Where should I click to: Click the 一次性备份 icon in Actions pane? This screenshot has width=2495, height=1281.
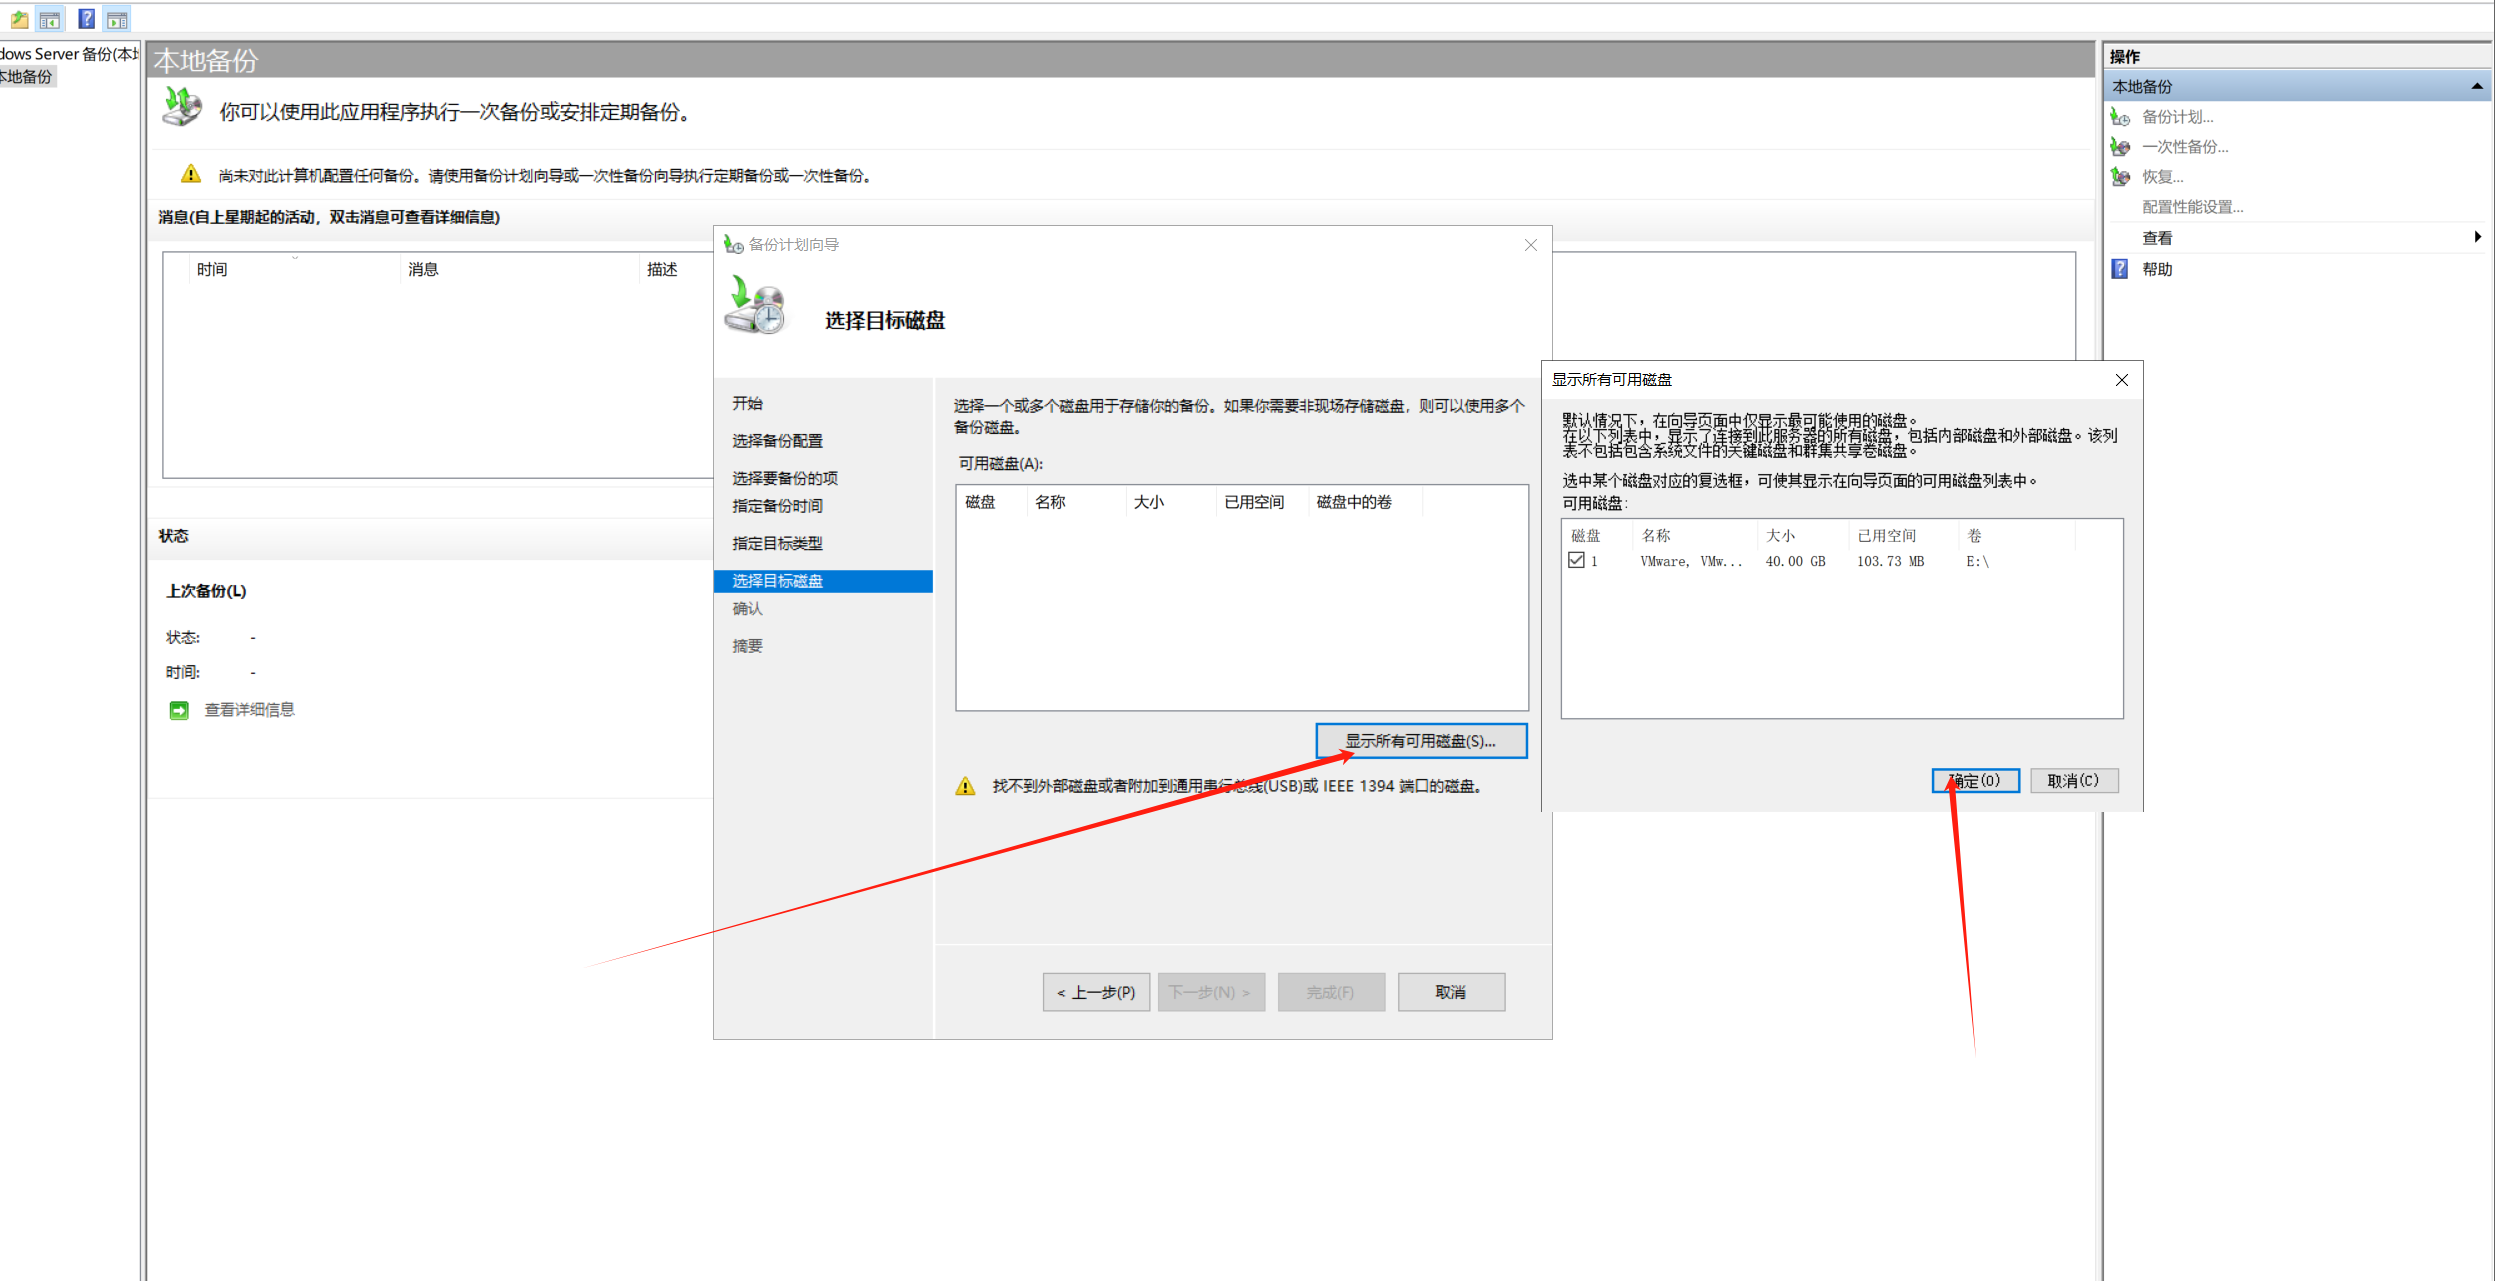click(x=2119, y=147)
